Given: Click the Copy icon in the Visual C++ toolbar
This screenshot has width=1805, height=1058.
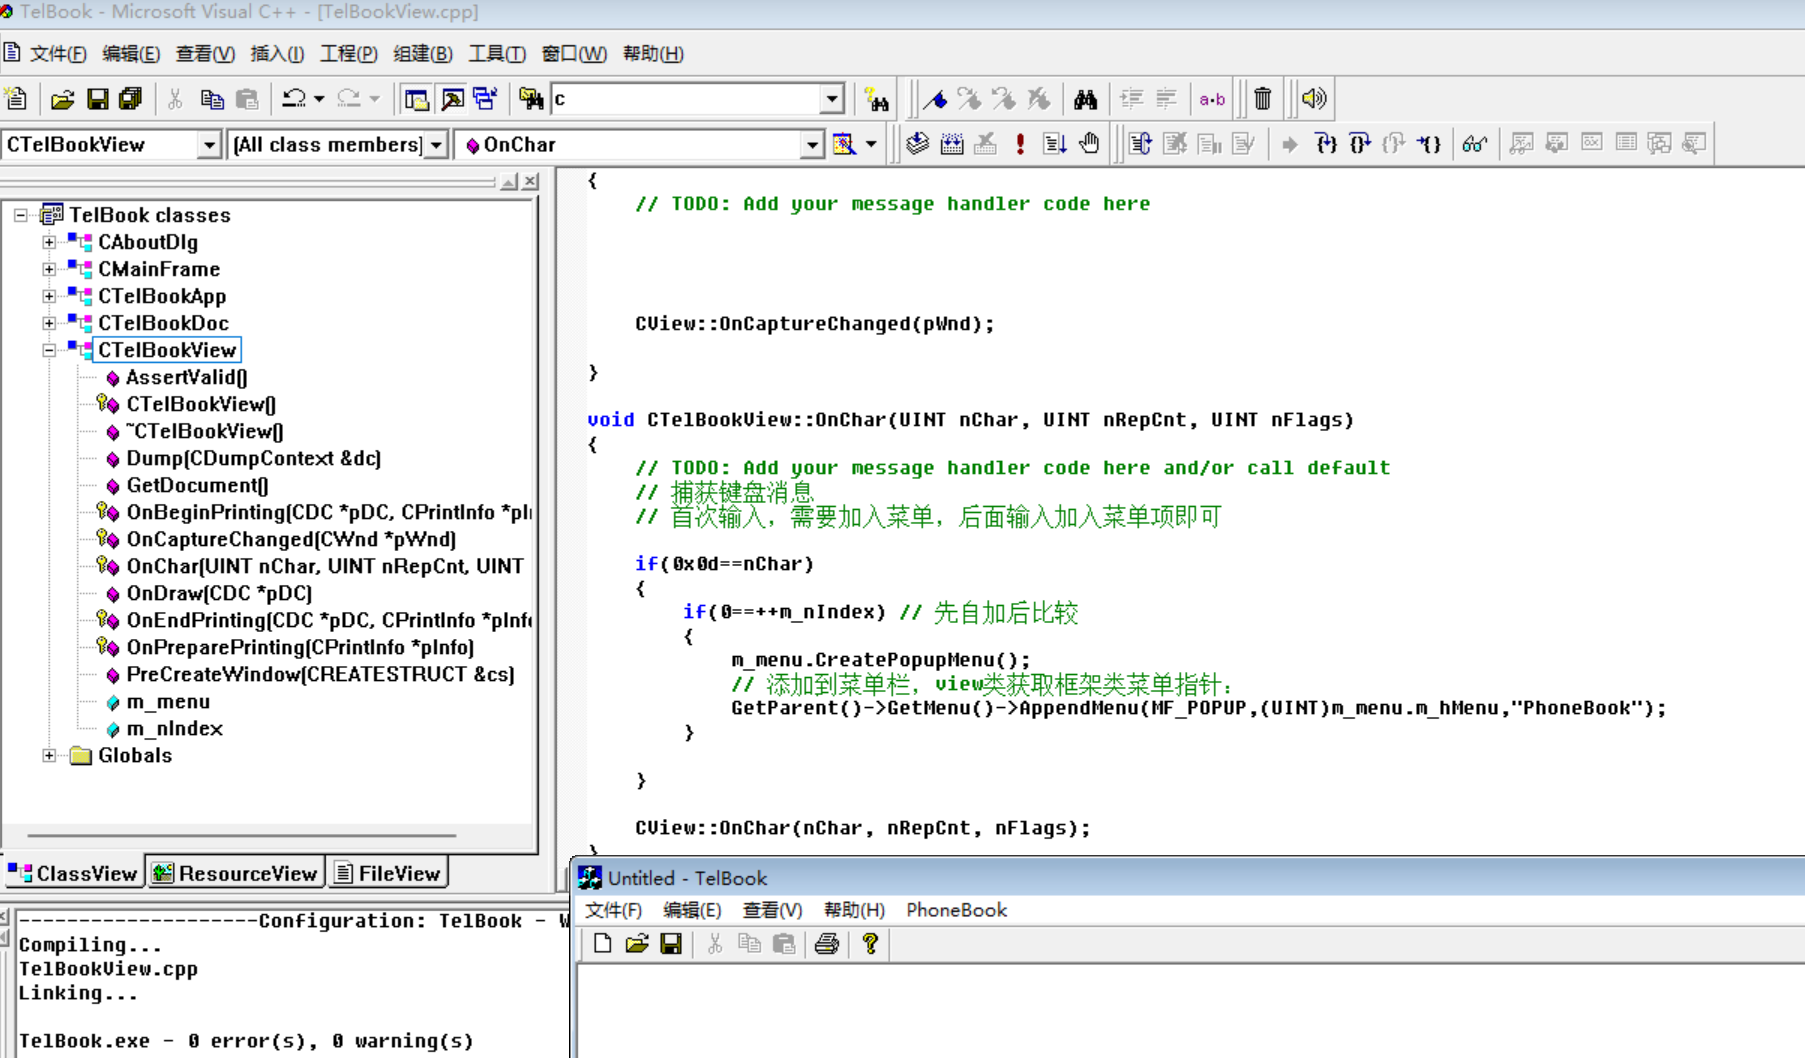Looking at the screenshot, I should [212, 99].
